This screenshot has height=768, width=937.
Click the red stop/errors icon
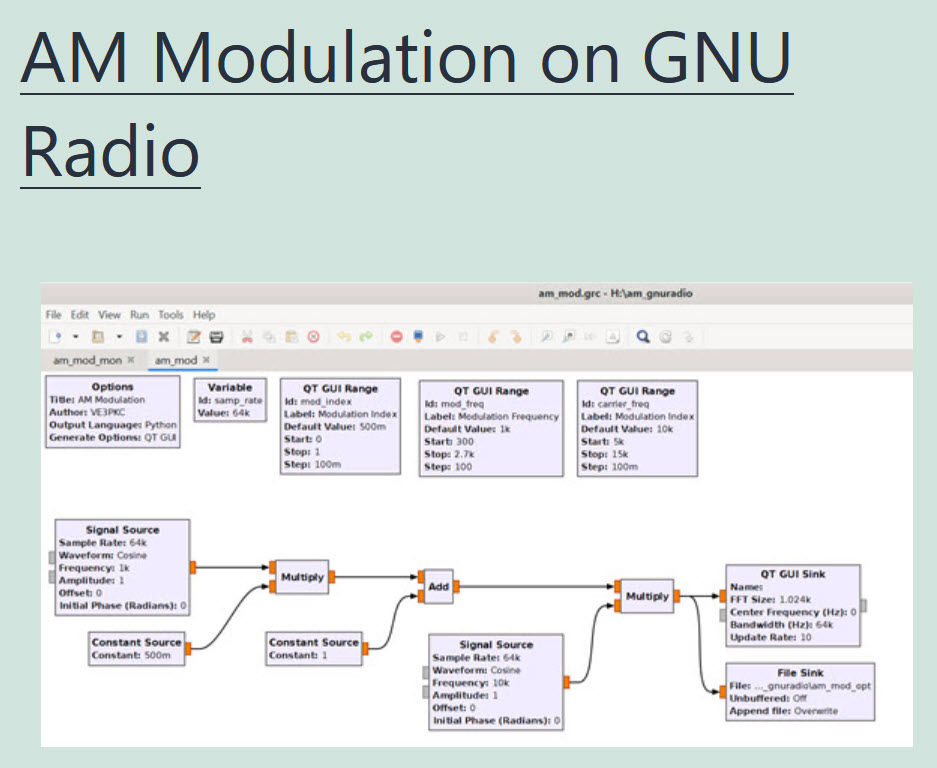tap(396, 337)
